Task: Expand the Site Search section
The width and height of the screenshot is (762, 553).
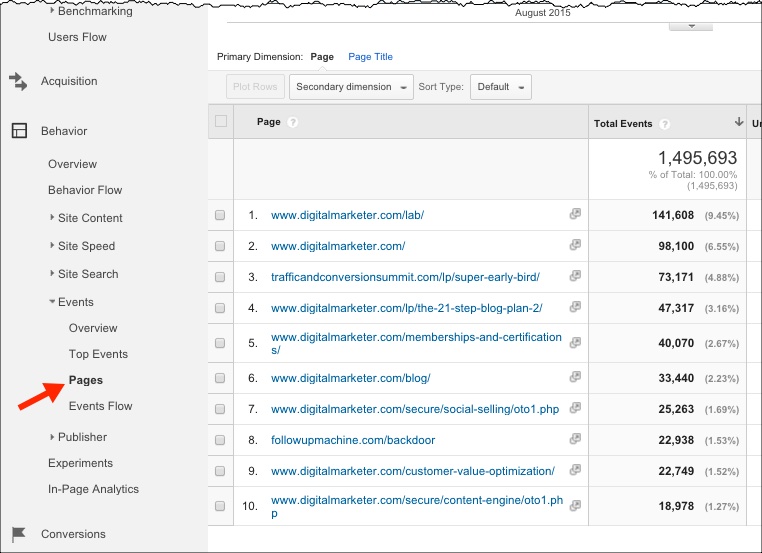Action: [x=52, y=273]
